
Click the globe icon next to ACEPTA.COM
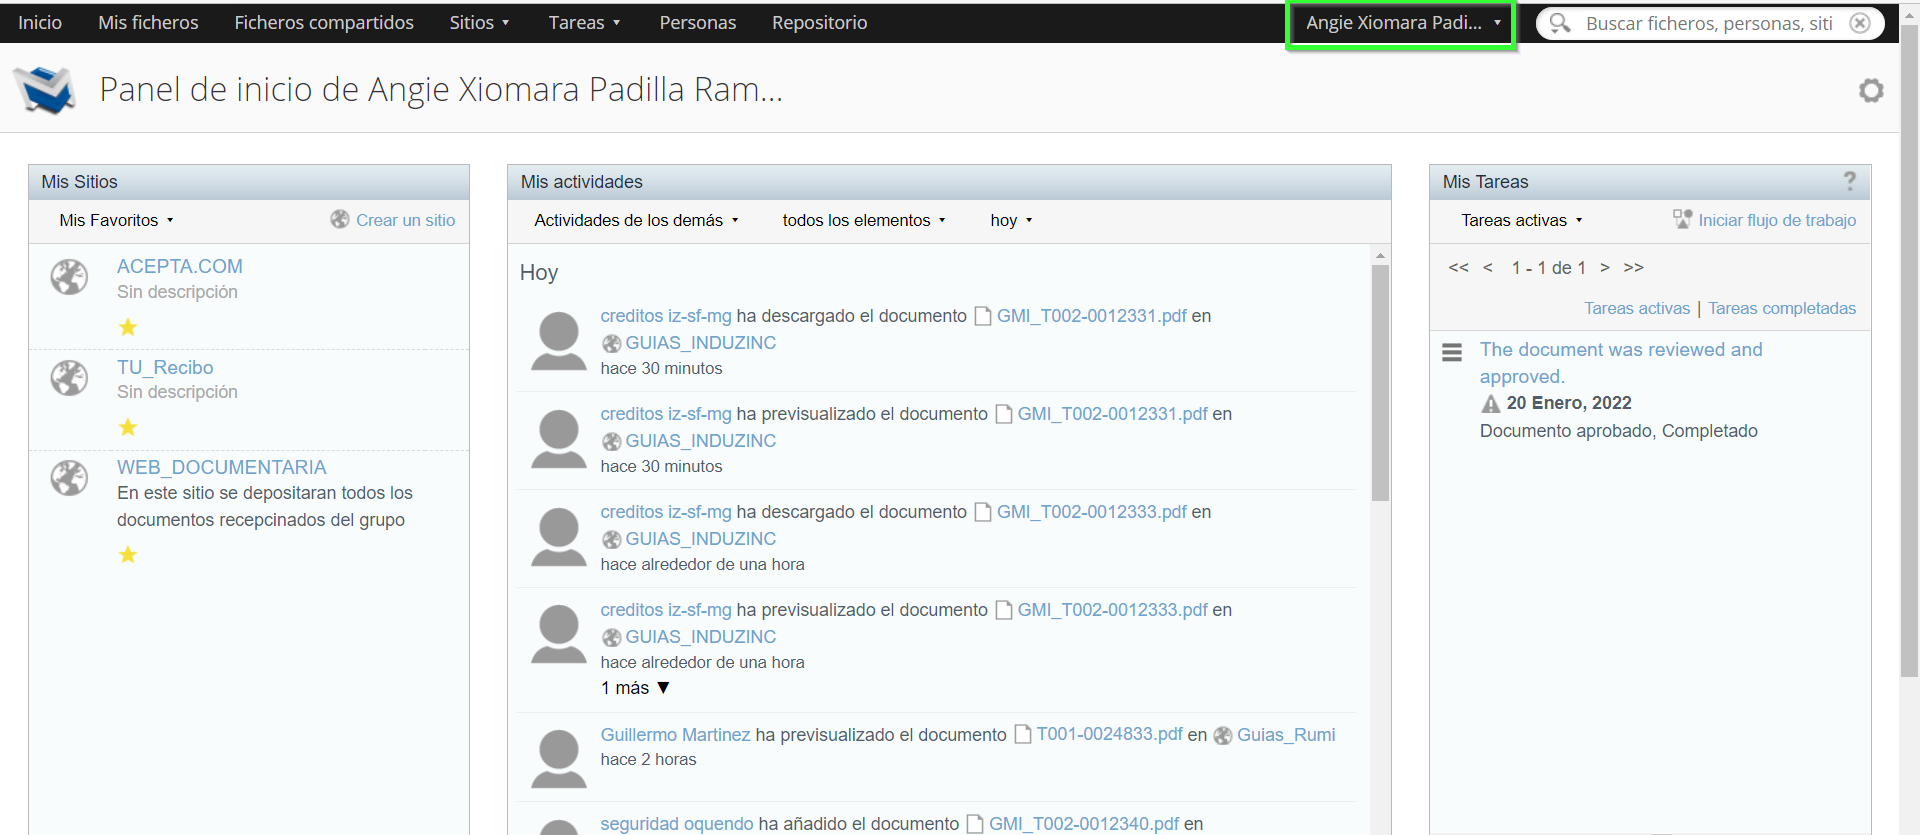[x=70, y=277]
